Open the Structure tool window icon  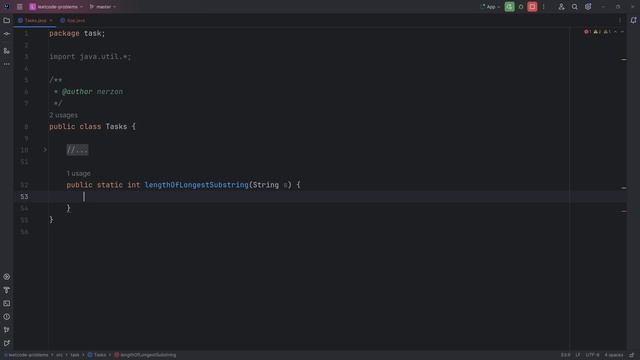(x=7, y=51)
